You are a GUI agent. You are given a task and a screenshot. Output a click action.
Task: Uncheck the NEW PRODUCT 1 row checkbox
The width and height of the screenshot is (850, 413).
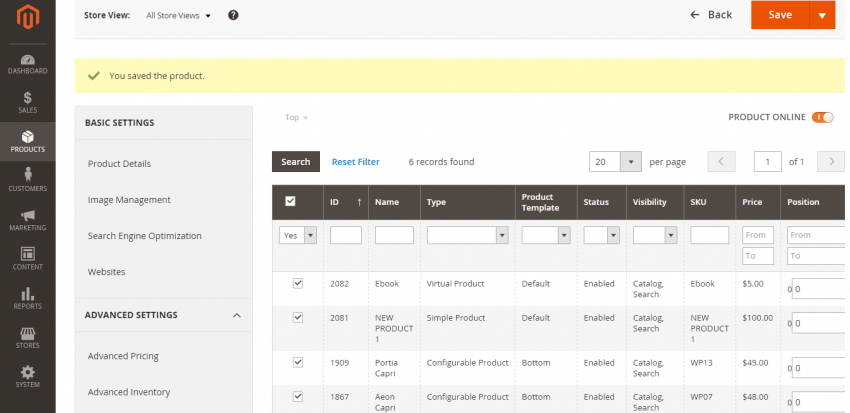(x=298, y=317)
